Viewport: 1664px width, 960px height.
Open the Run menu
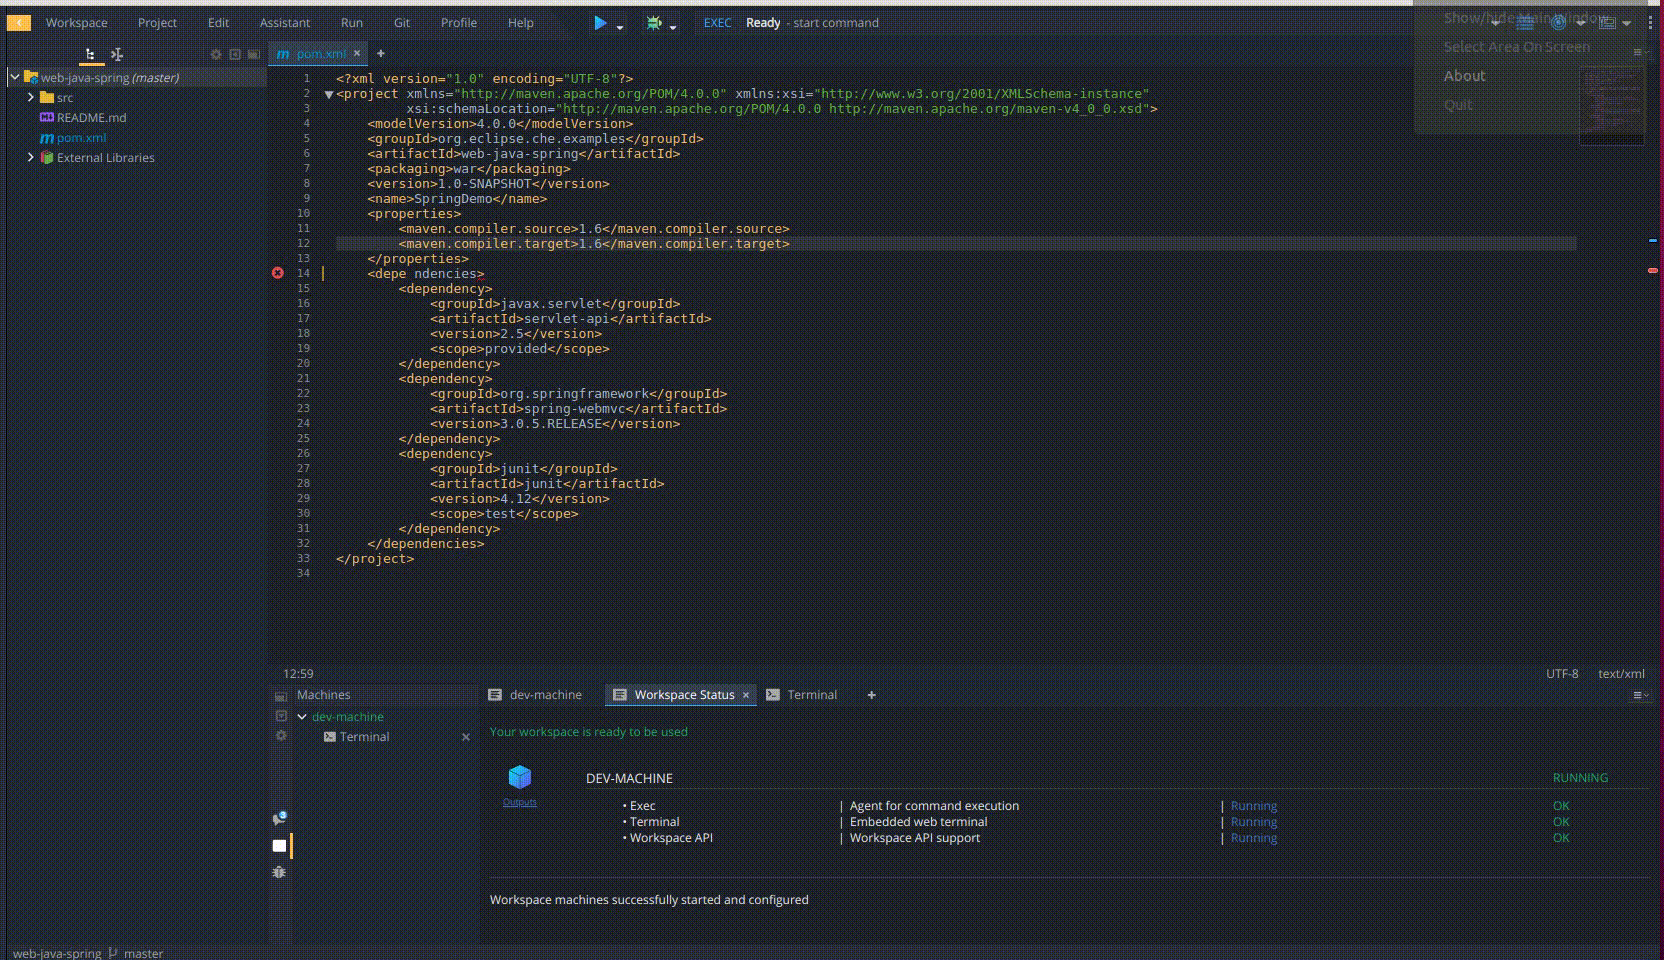(x=351, y=22)
